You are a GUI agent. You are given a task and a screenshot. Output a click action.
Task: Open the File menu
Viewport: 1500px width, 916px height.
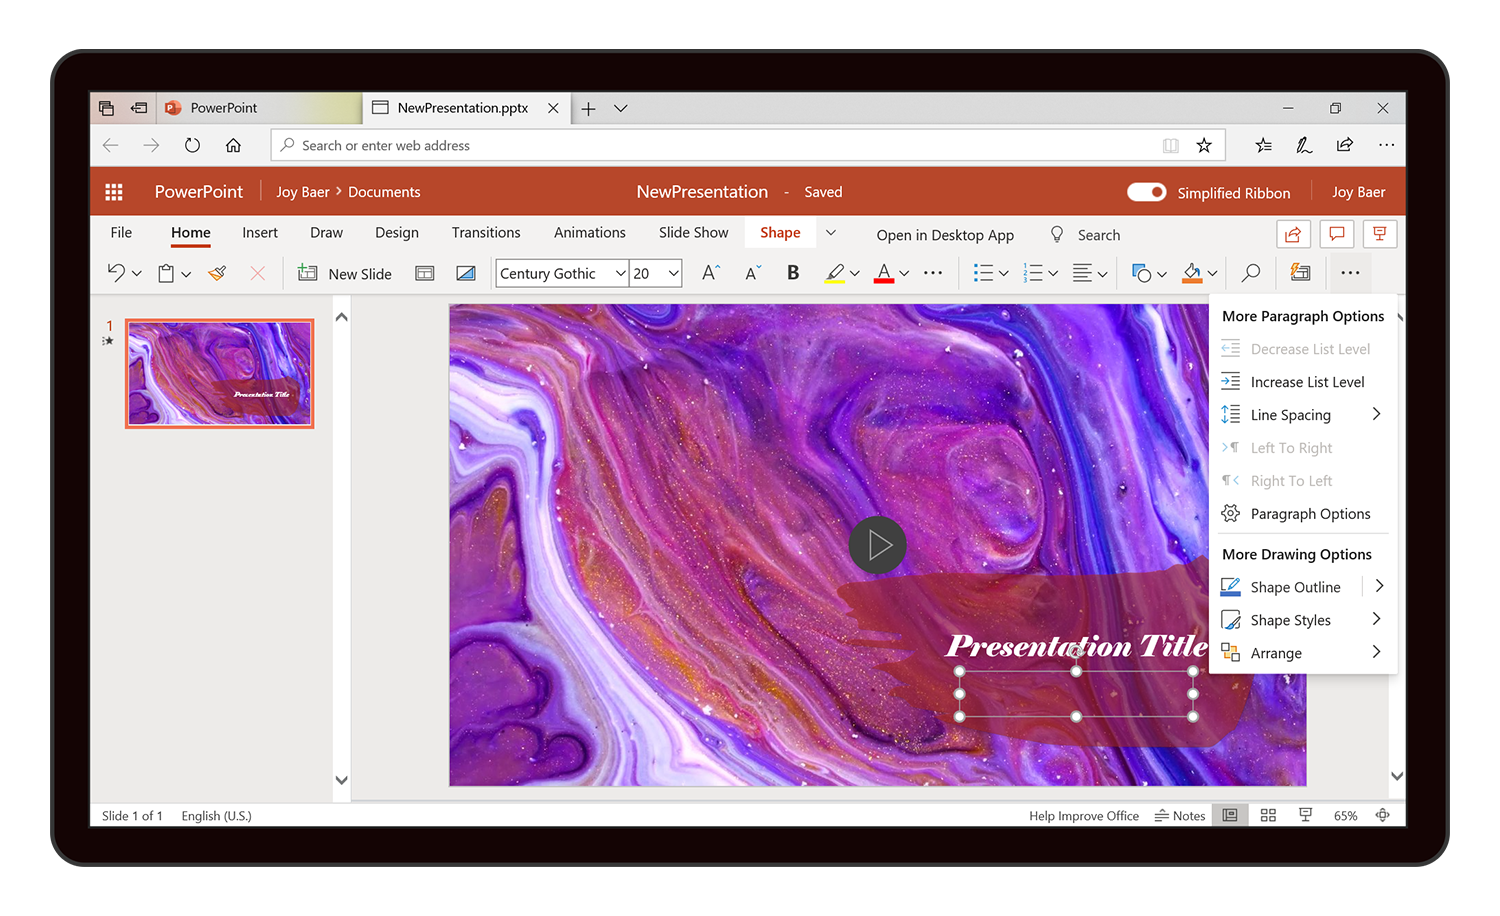121,233
